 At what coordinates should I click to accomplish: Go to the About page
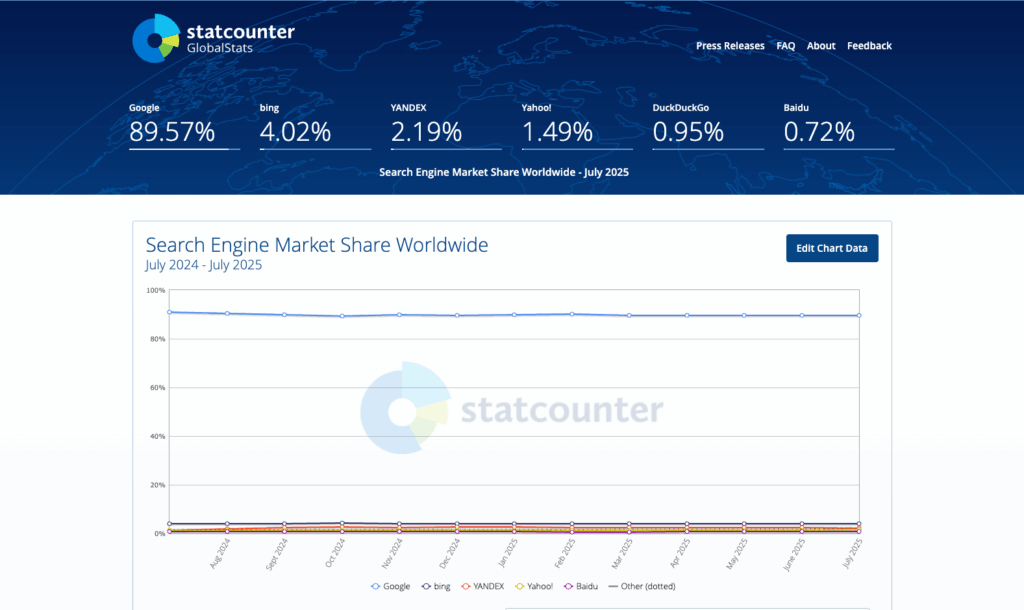821,46
